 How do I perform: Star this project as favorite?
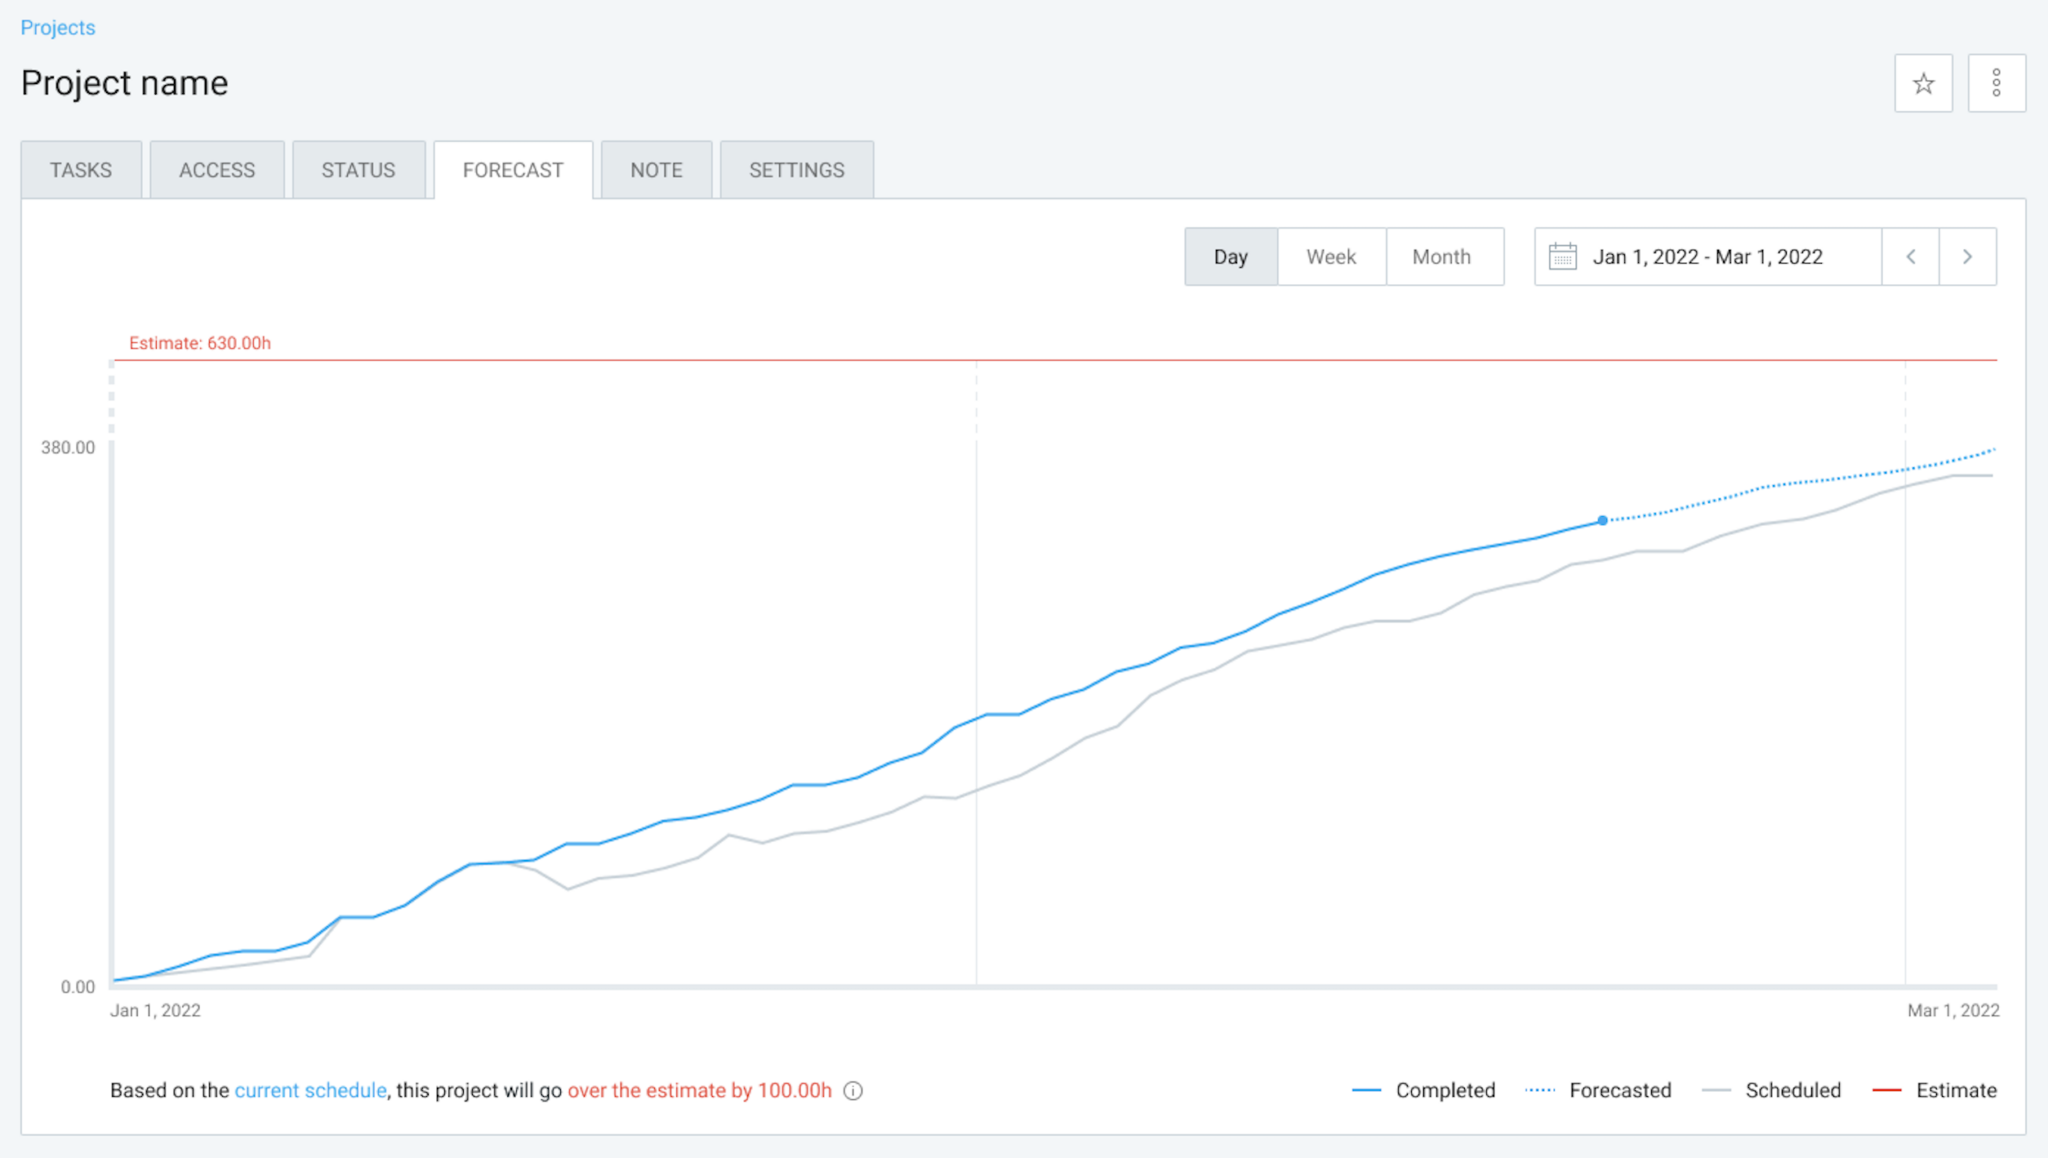pos(1922,84)
